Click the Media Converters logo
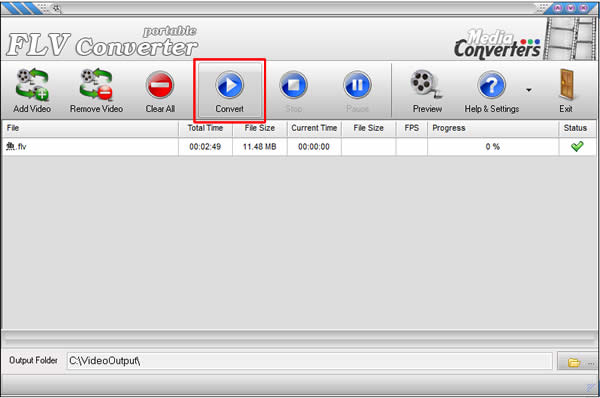600x398 pixels. tap(497, 44)
